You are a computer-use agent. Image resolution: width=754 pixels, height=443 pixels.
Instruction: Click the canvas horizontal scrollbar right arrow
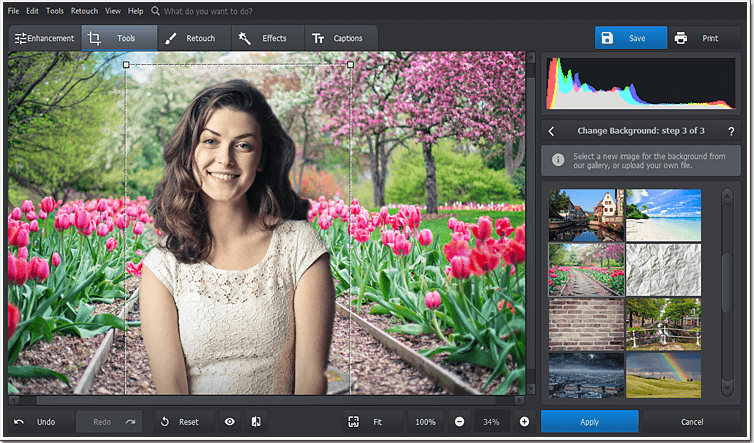click(x=519, y=400)
